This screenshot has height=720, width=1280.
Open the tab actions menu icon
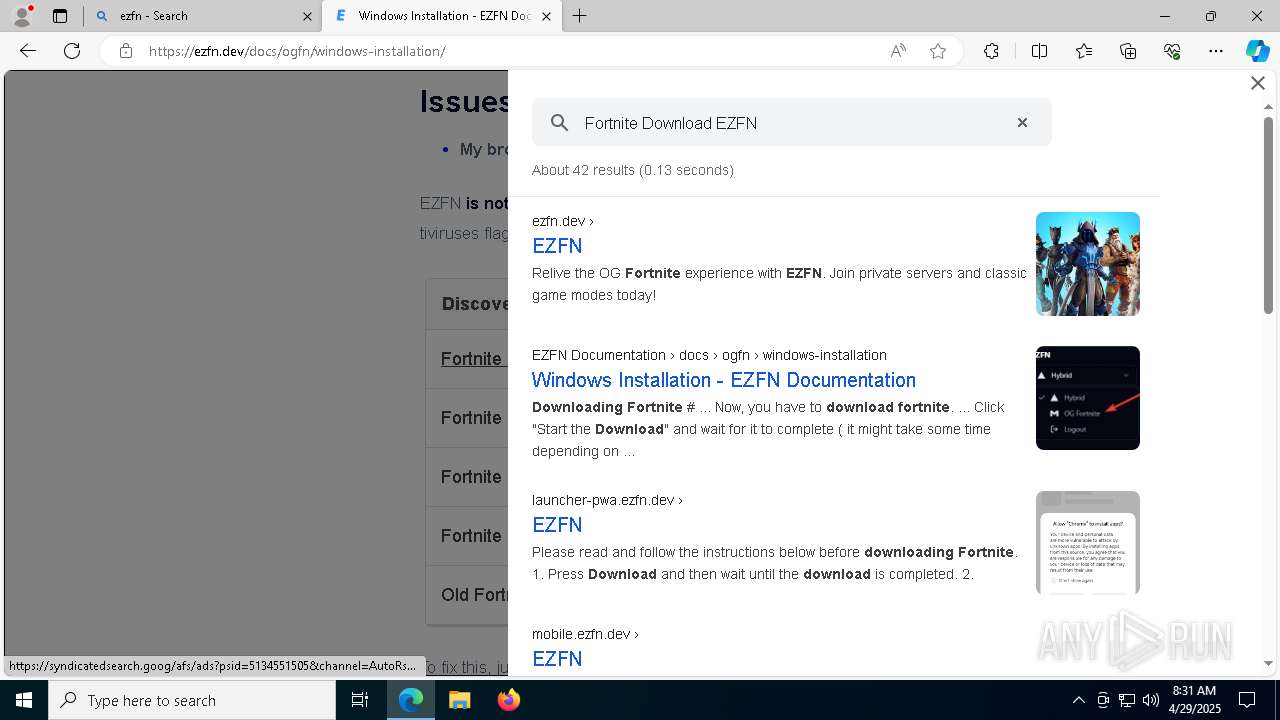coord(60,16)
